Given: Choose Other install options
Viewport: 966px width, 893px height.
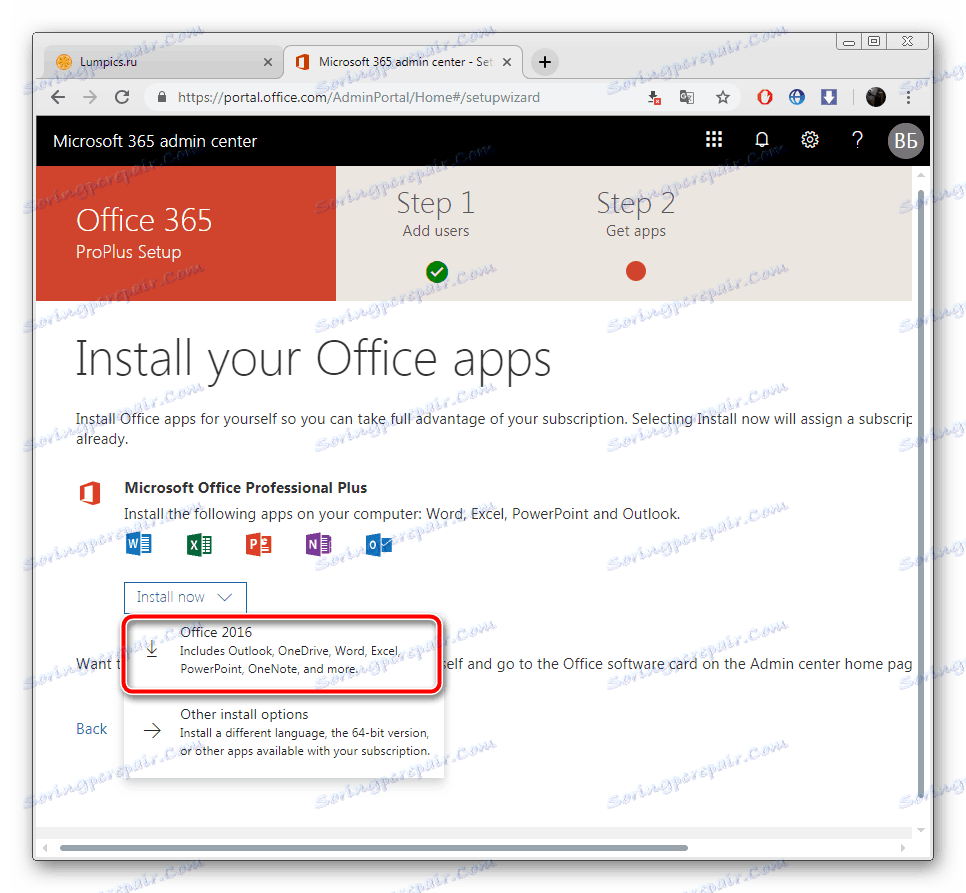Looking at the screenshot, I should click(284, 732).
